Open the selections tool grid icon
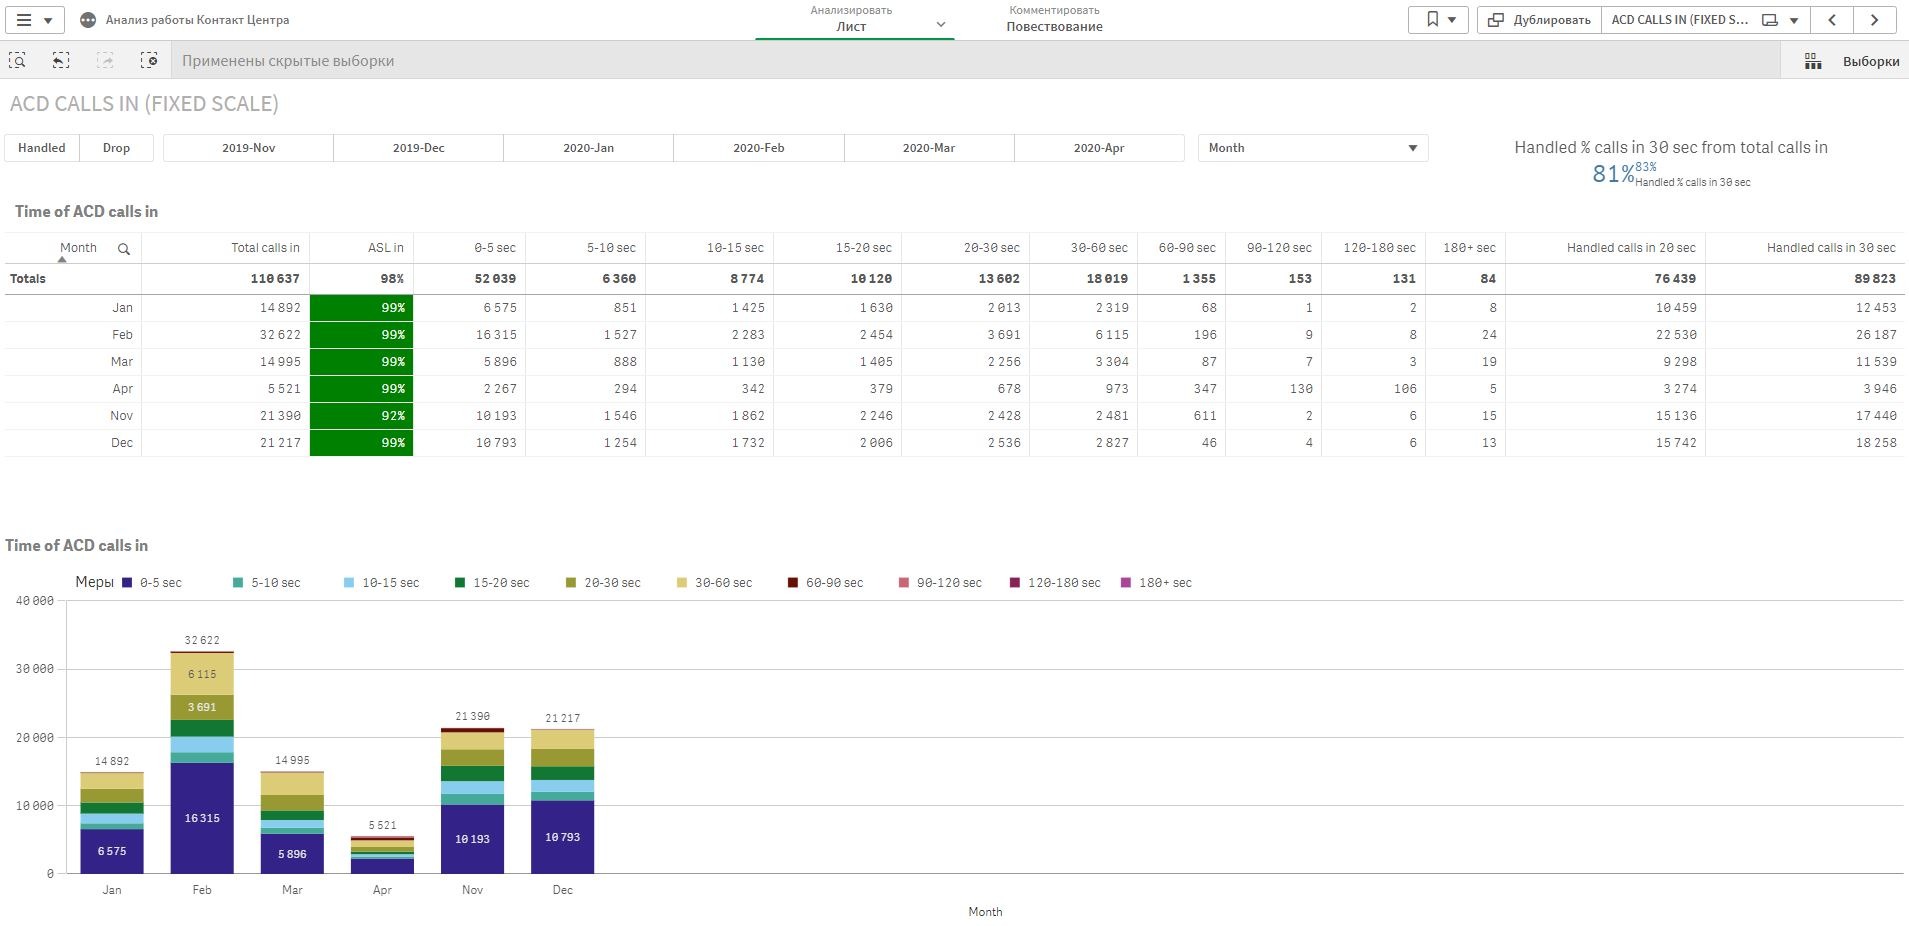 [1812, 62]
